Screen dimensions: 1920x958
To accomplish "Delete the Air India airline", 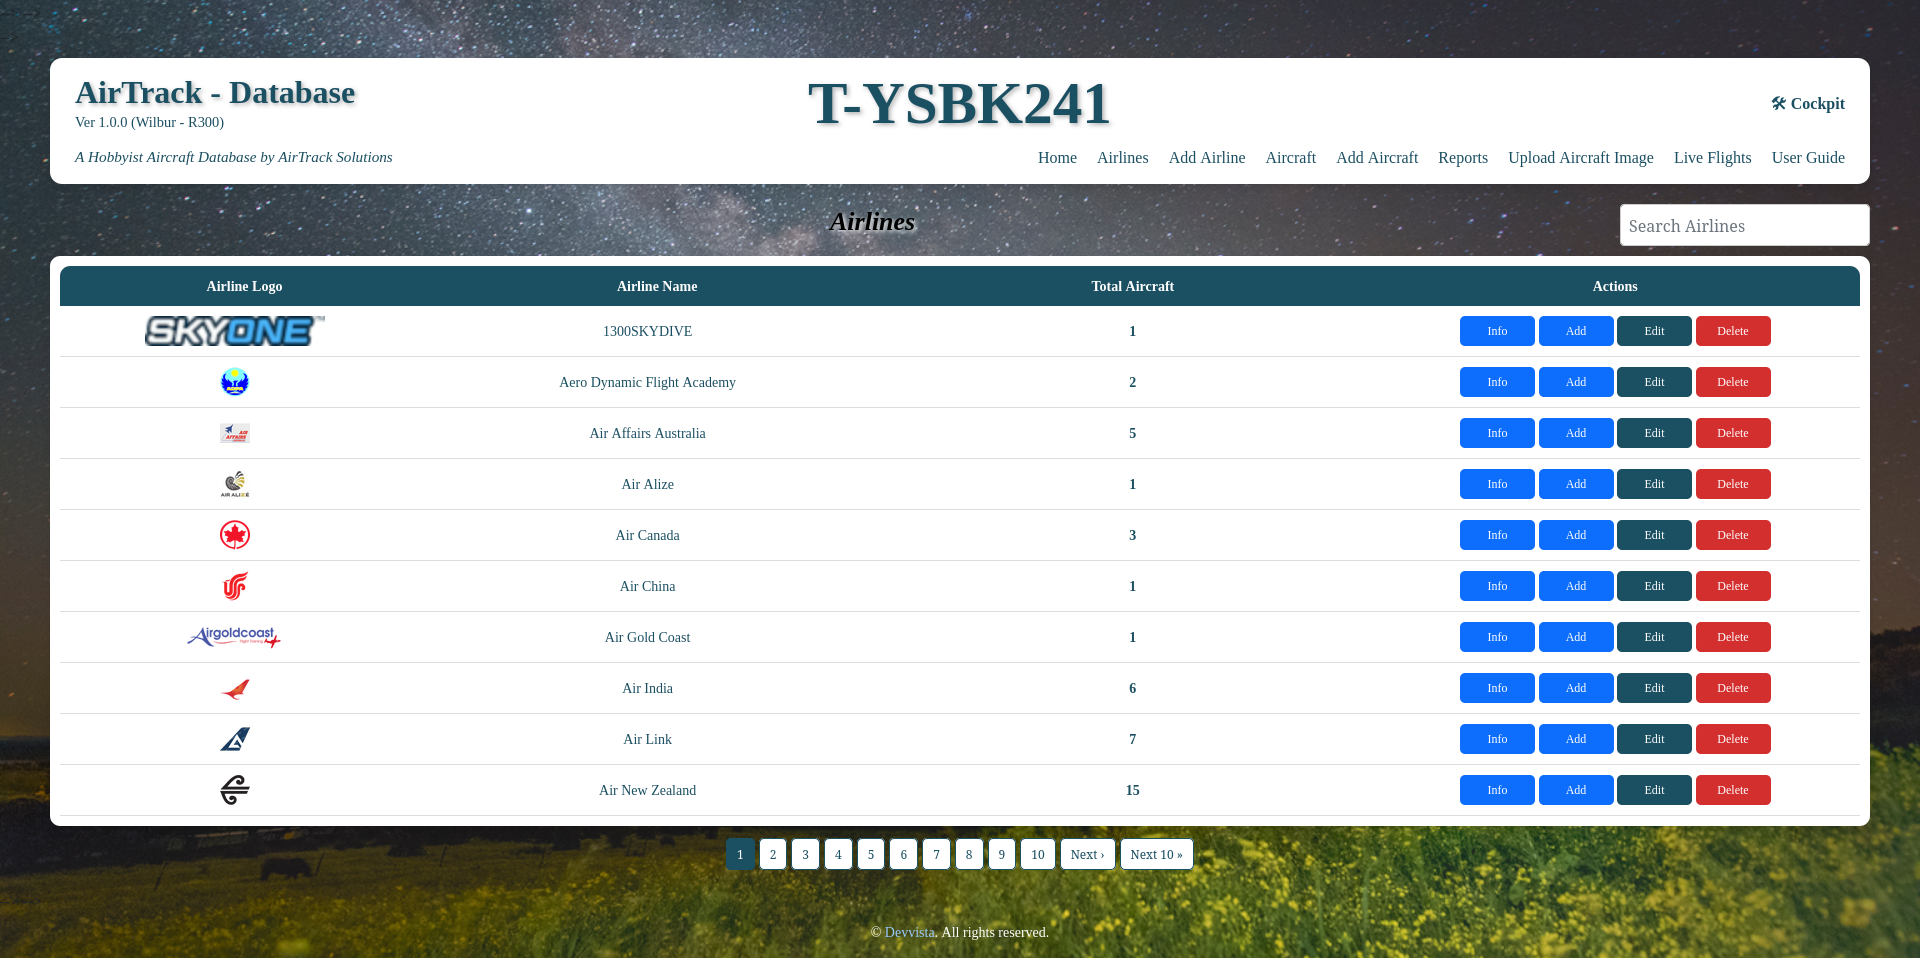I will [1733, 688].
